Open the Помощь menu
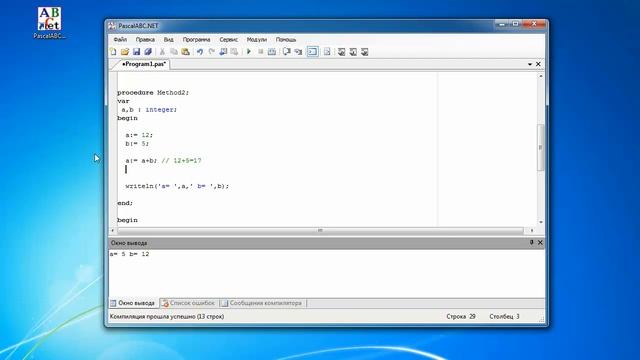Viewport: 640px width, 360px height. [286, 40]
